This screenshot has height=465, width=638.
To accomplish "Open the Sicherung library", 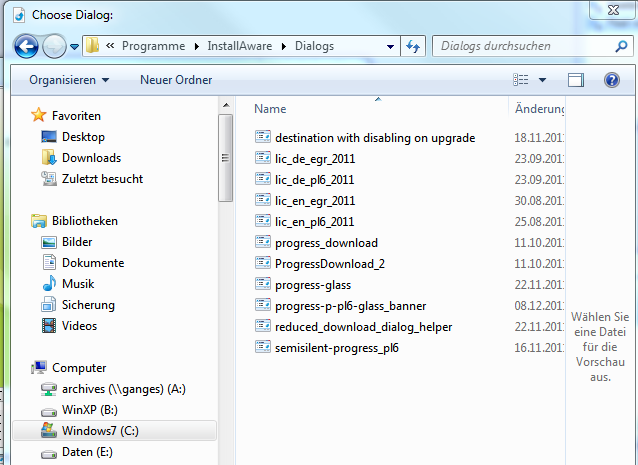I will click(88, 305).
